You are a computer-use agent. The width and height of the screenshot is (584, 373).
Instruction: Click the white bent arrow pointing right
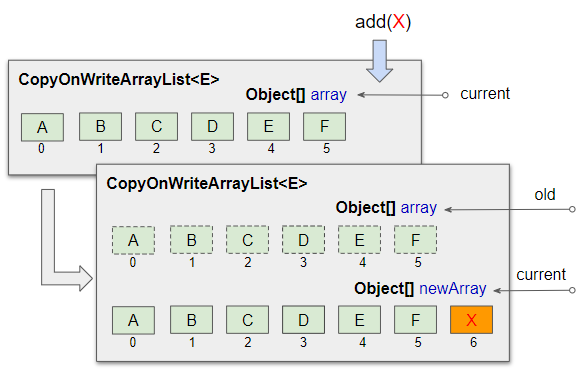click(x=66, y=240)
